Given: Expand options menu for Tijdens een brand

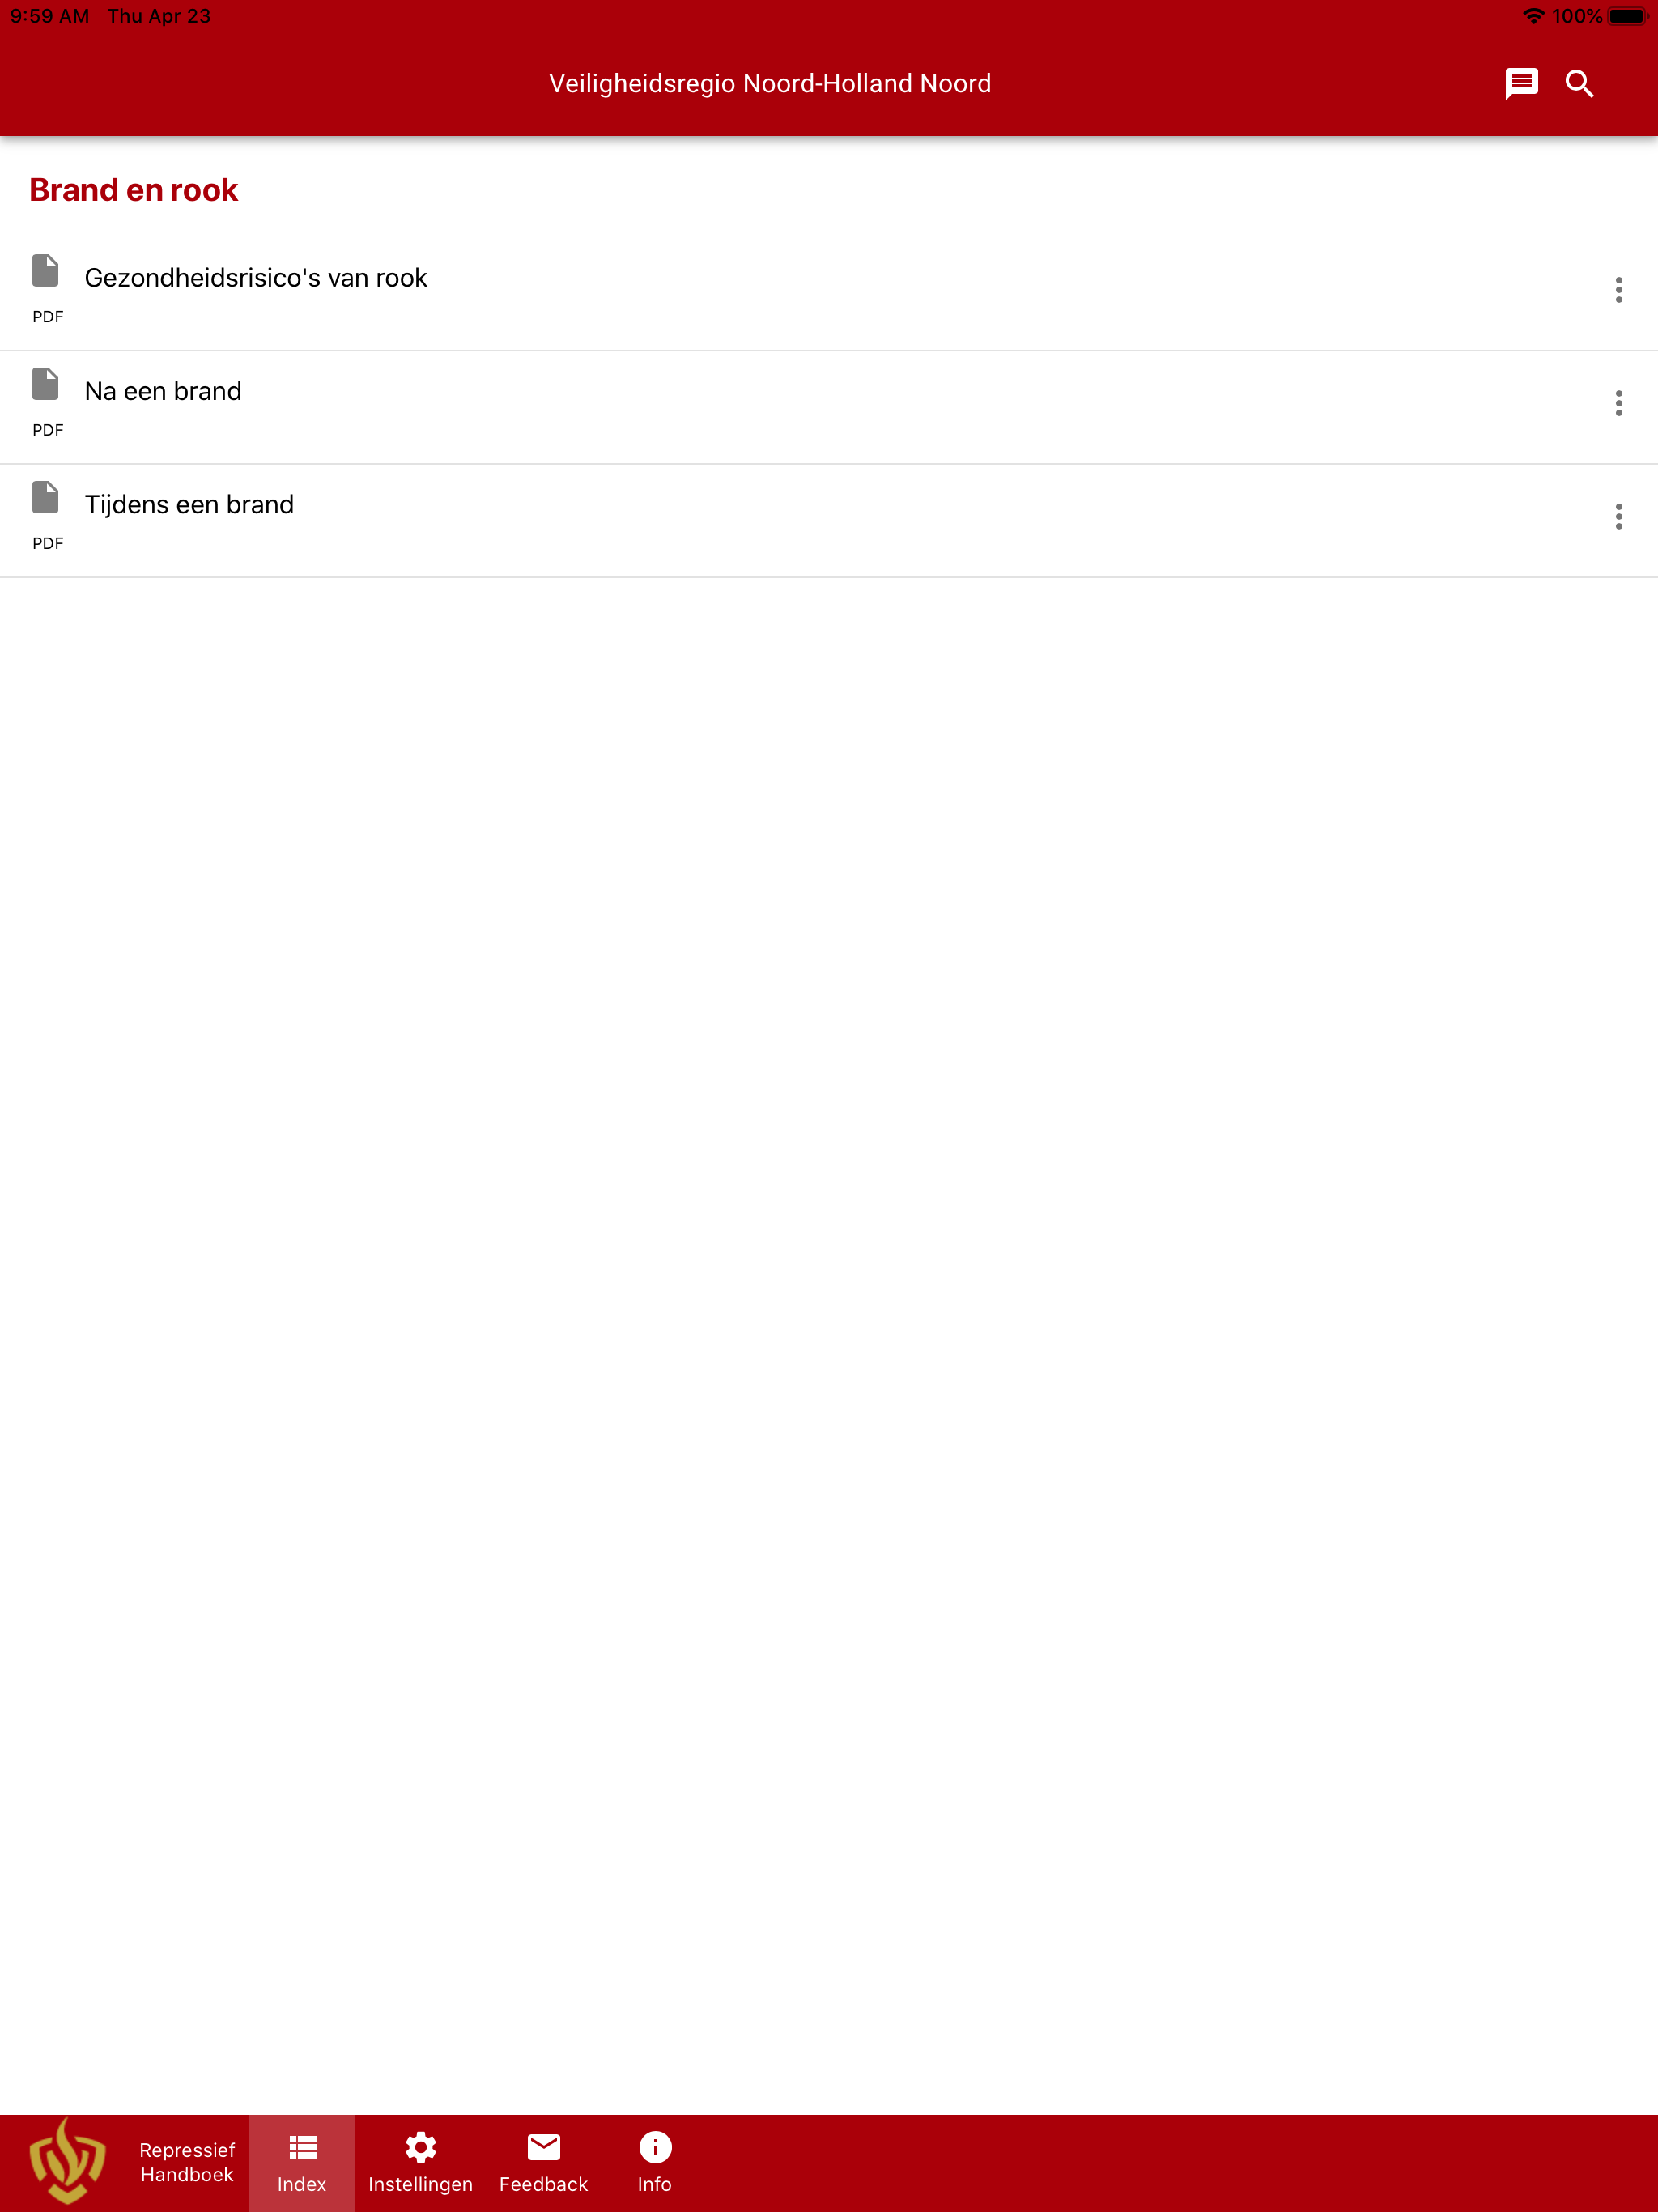Looking at the screenshot, I should click(x=1618, y=516).
